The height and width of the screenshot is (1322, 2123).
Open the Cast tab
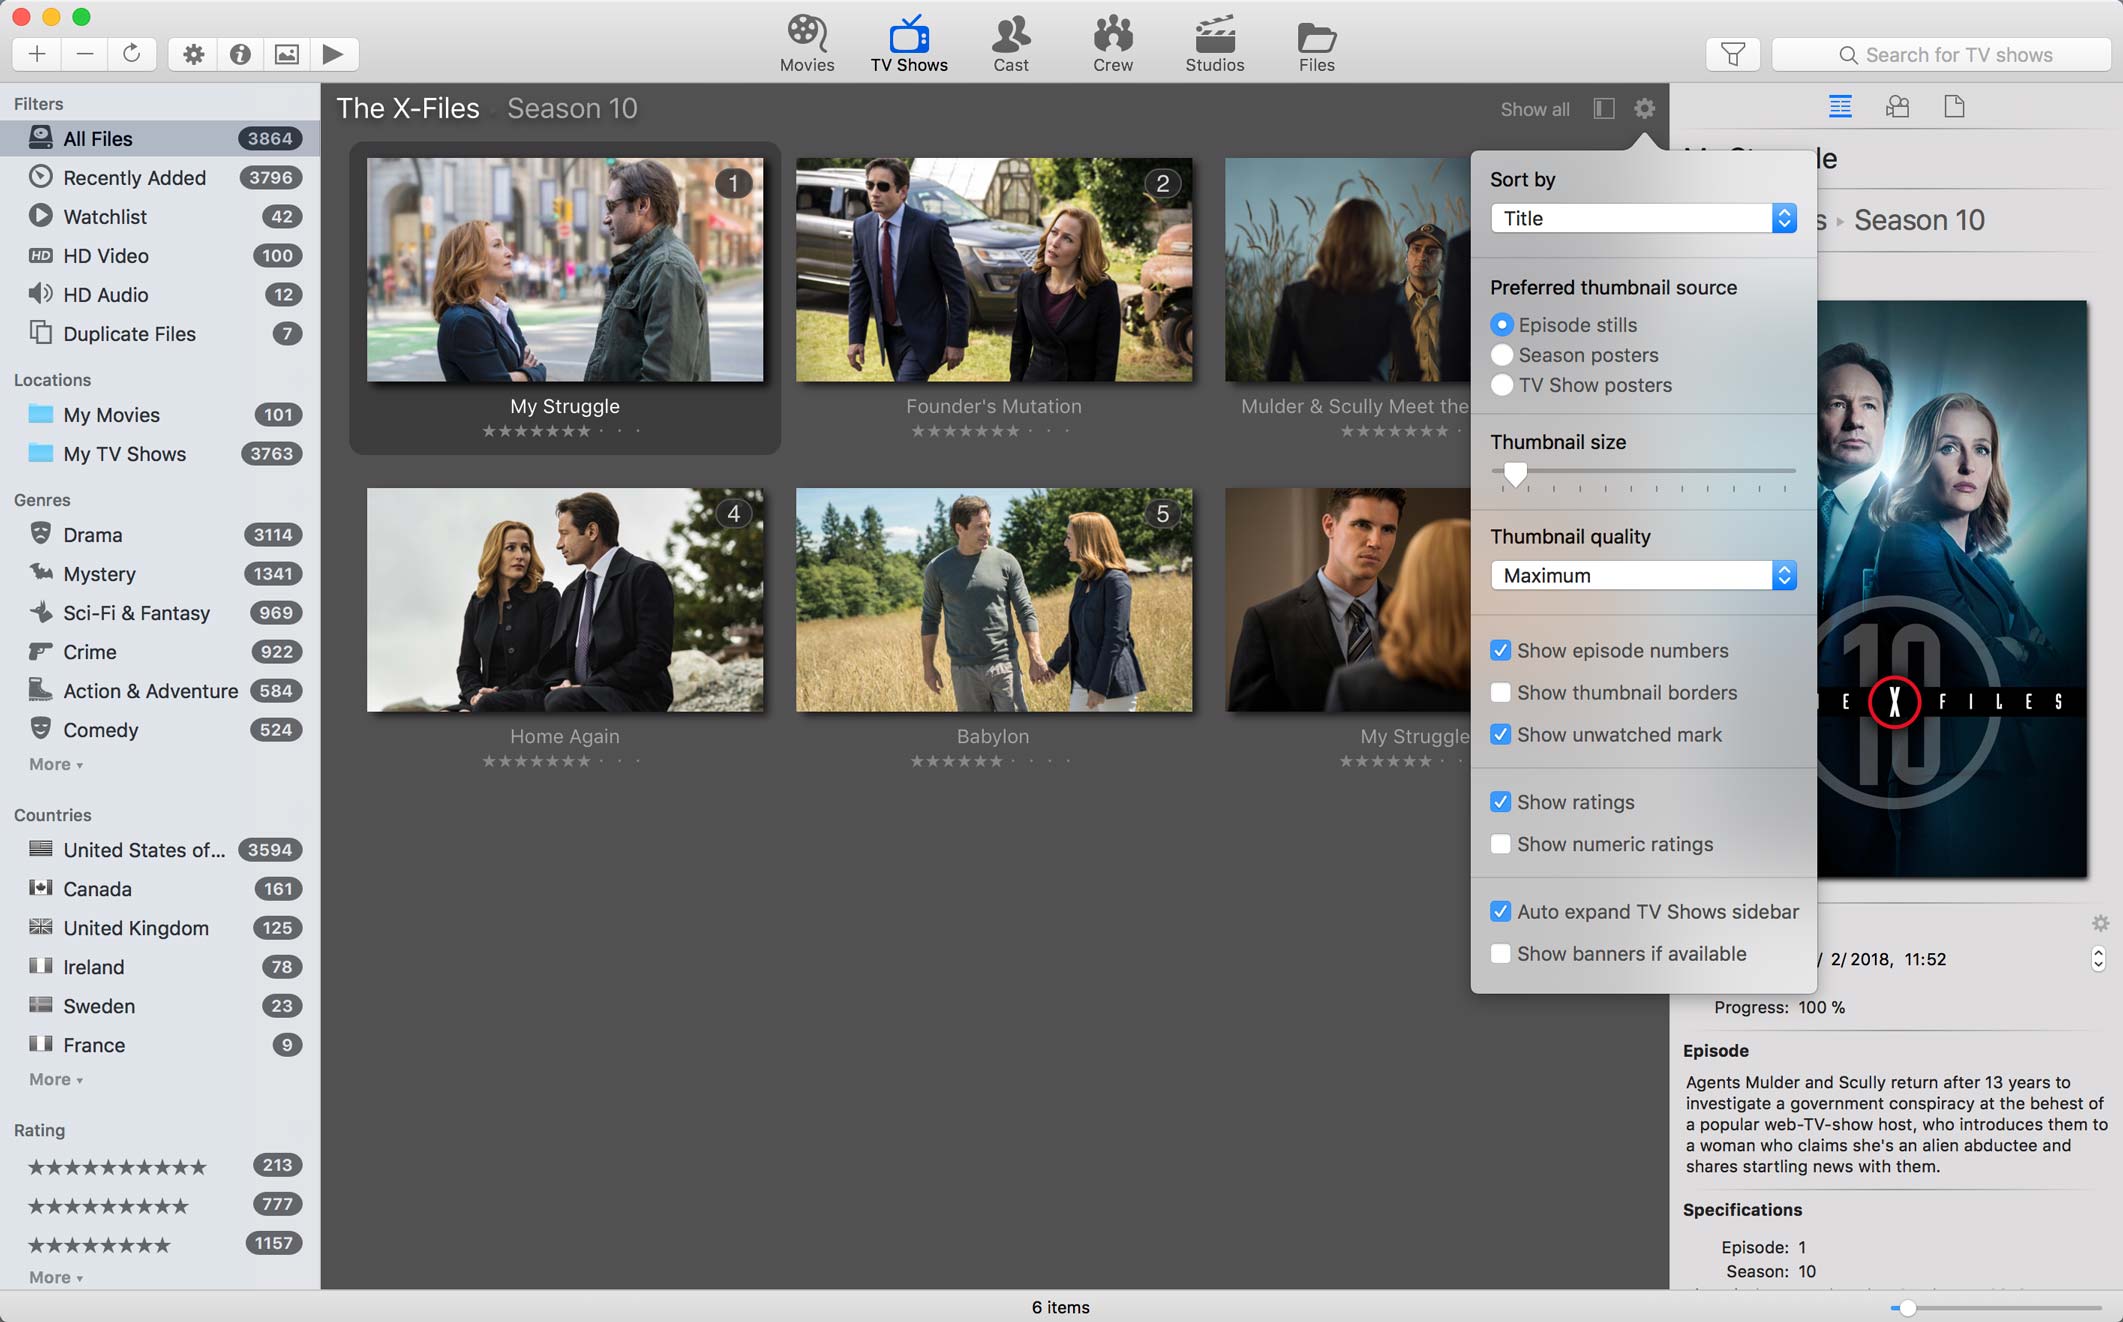pos(1011,44)
